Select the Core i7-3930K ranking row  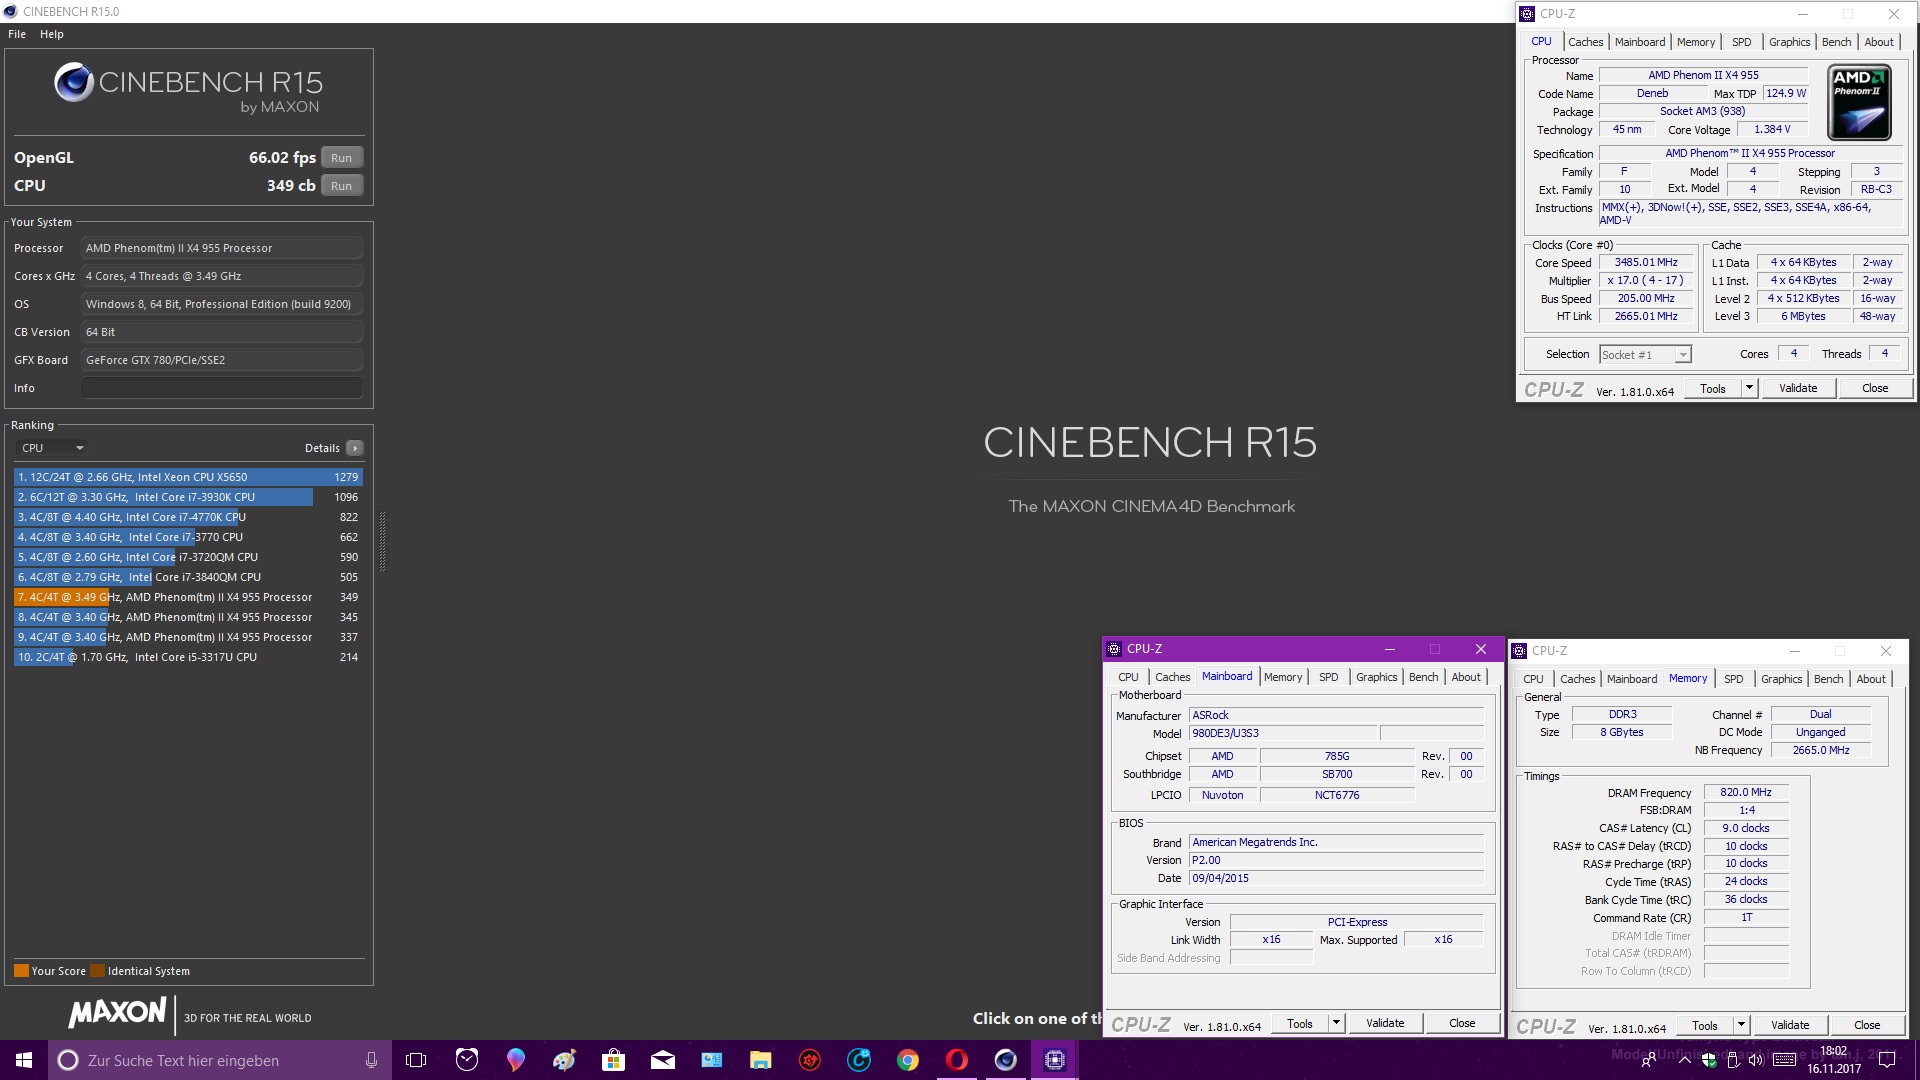click(x=188, y=497)
